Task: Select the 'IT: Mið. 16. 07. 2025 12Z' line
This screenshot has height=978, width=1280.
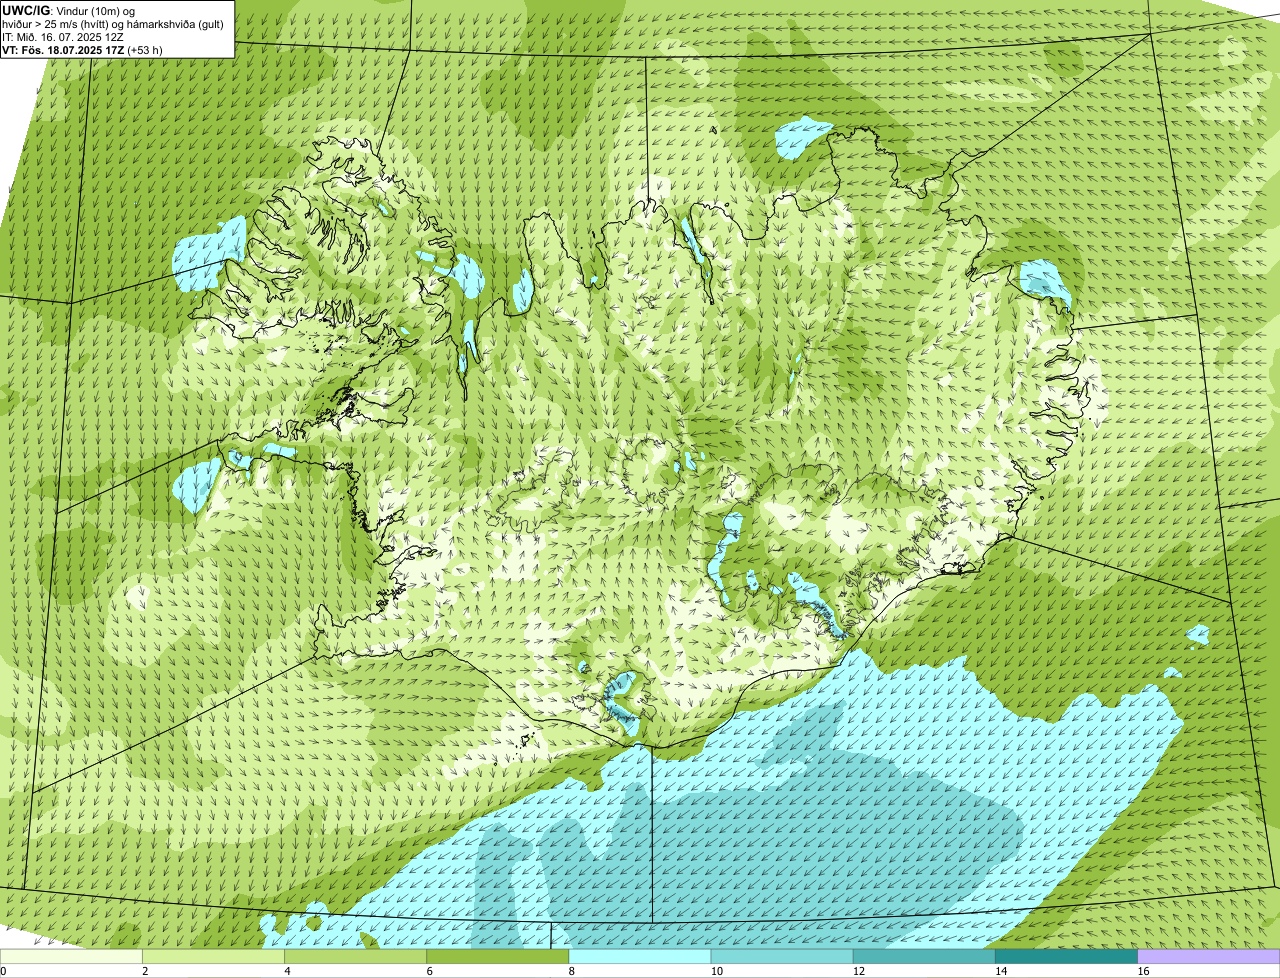Action: click(x=63, y=37)
